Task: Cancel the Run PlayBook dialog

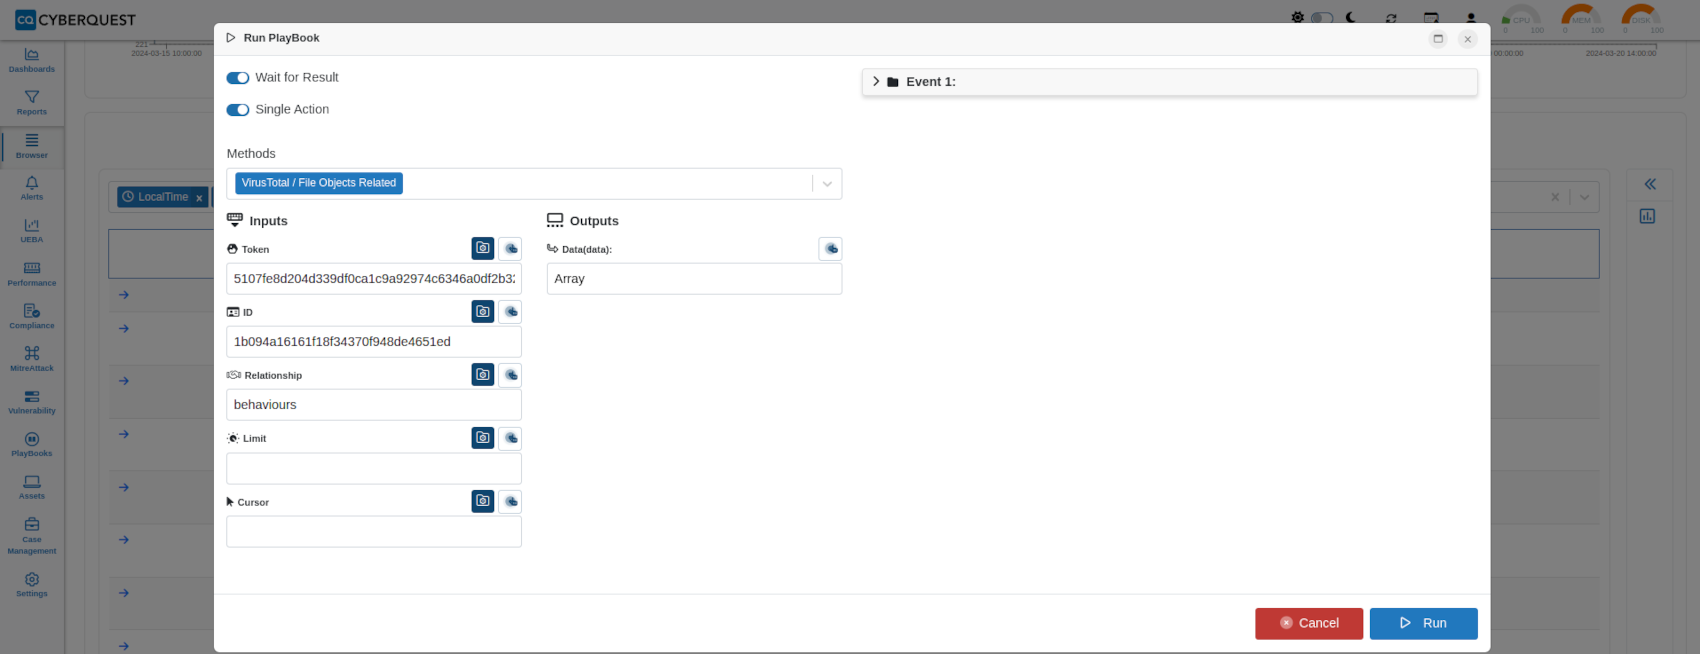Action: click(x=1309, y=623)
